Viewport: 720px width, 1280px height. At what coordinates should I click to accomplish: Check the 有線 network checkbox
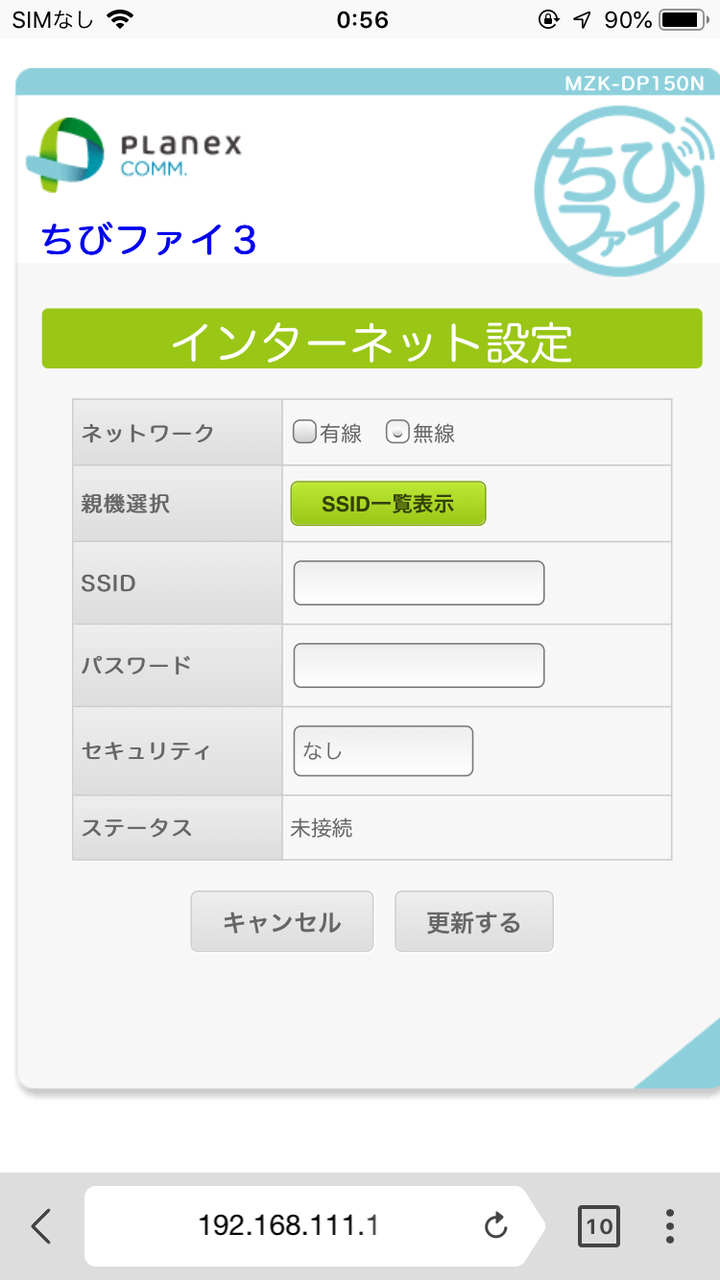pos(304,431)
